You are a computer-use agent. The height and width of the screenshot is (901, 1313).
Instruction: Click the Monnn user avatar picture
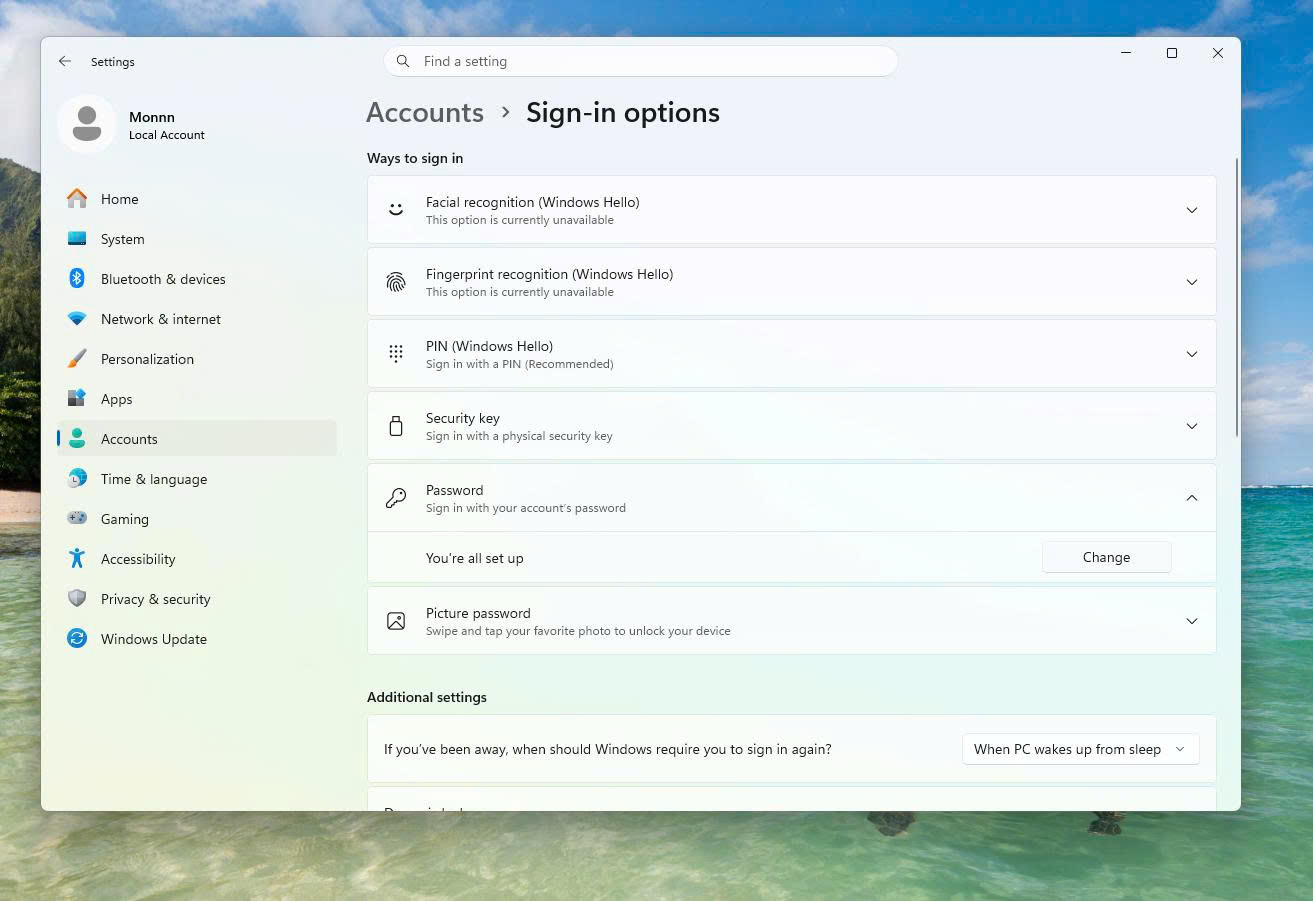87,124
